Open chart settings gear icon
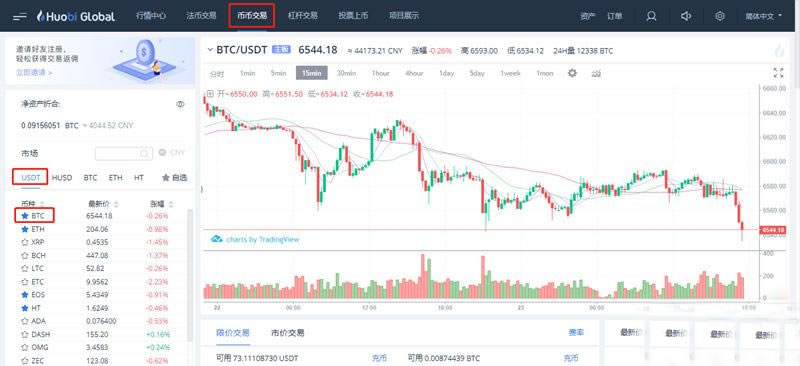This screenshot has height=366, width=800. point(572,73)
